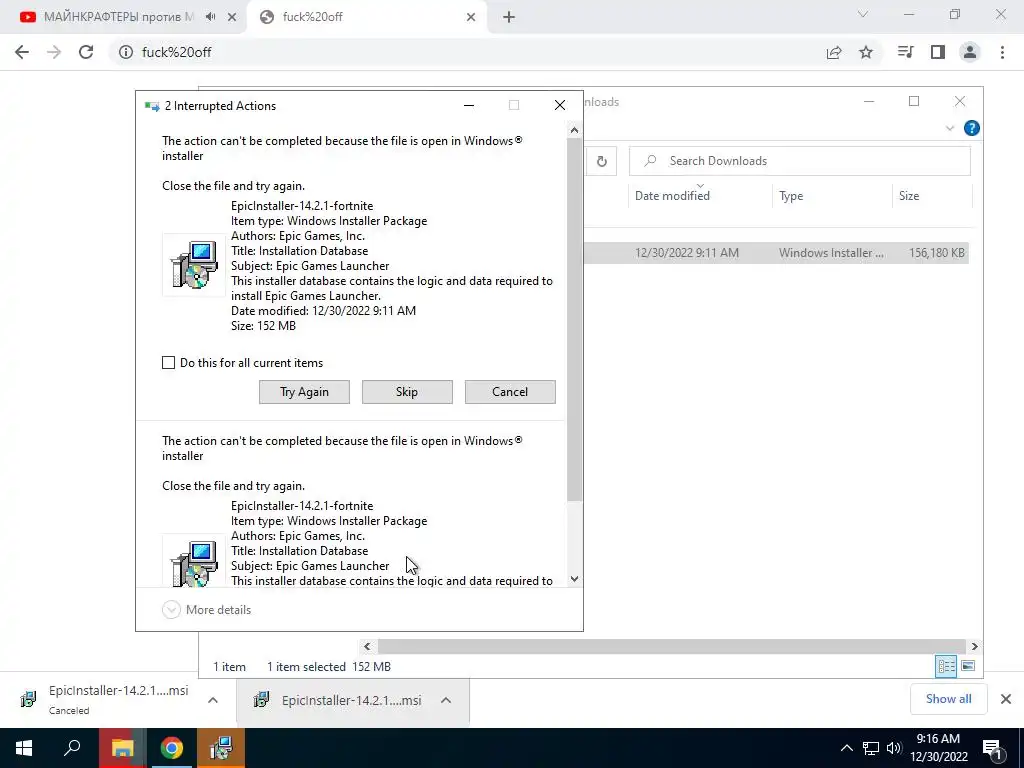Show hidden tray icons chevron
Viewport: 1024px width, 768px height.
click(x=846, y=748)
